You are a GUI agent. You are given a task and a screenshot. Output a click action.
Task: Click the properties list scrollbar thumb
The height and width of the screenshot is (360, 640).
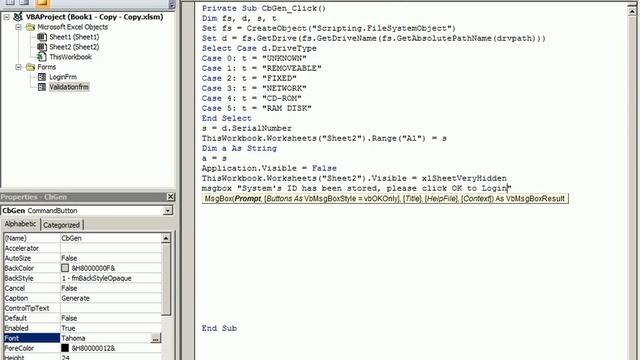pyautogui.click(x=166, y=280)
